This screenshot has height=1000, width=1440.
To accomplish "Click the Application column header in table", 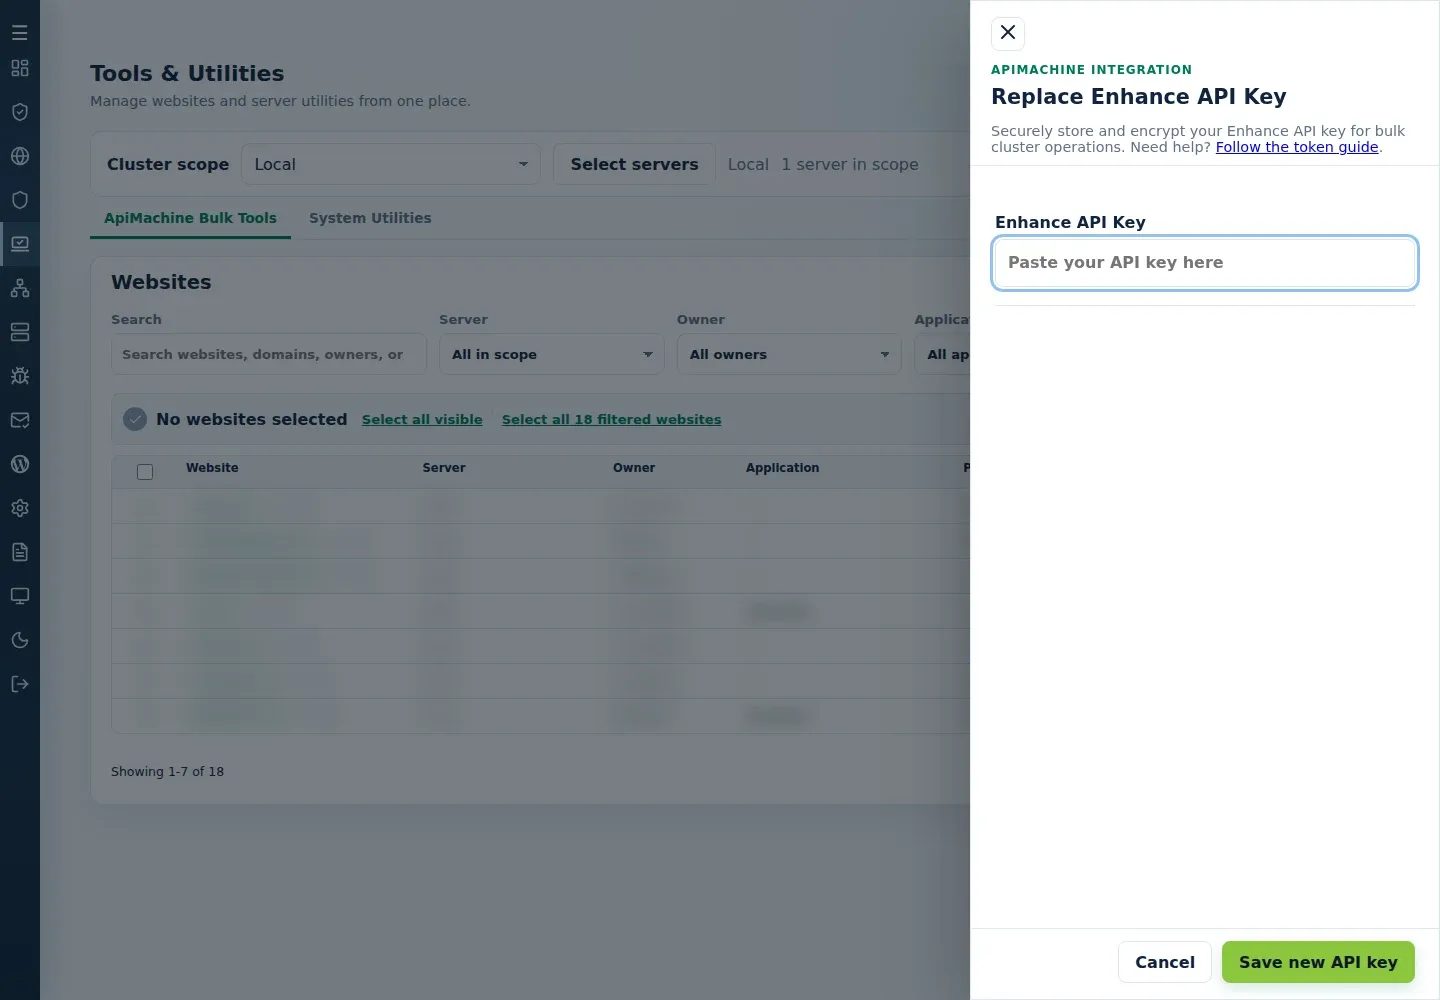I will click(782, 468).
